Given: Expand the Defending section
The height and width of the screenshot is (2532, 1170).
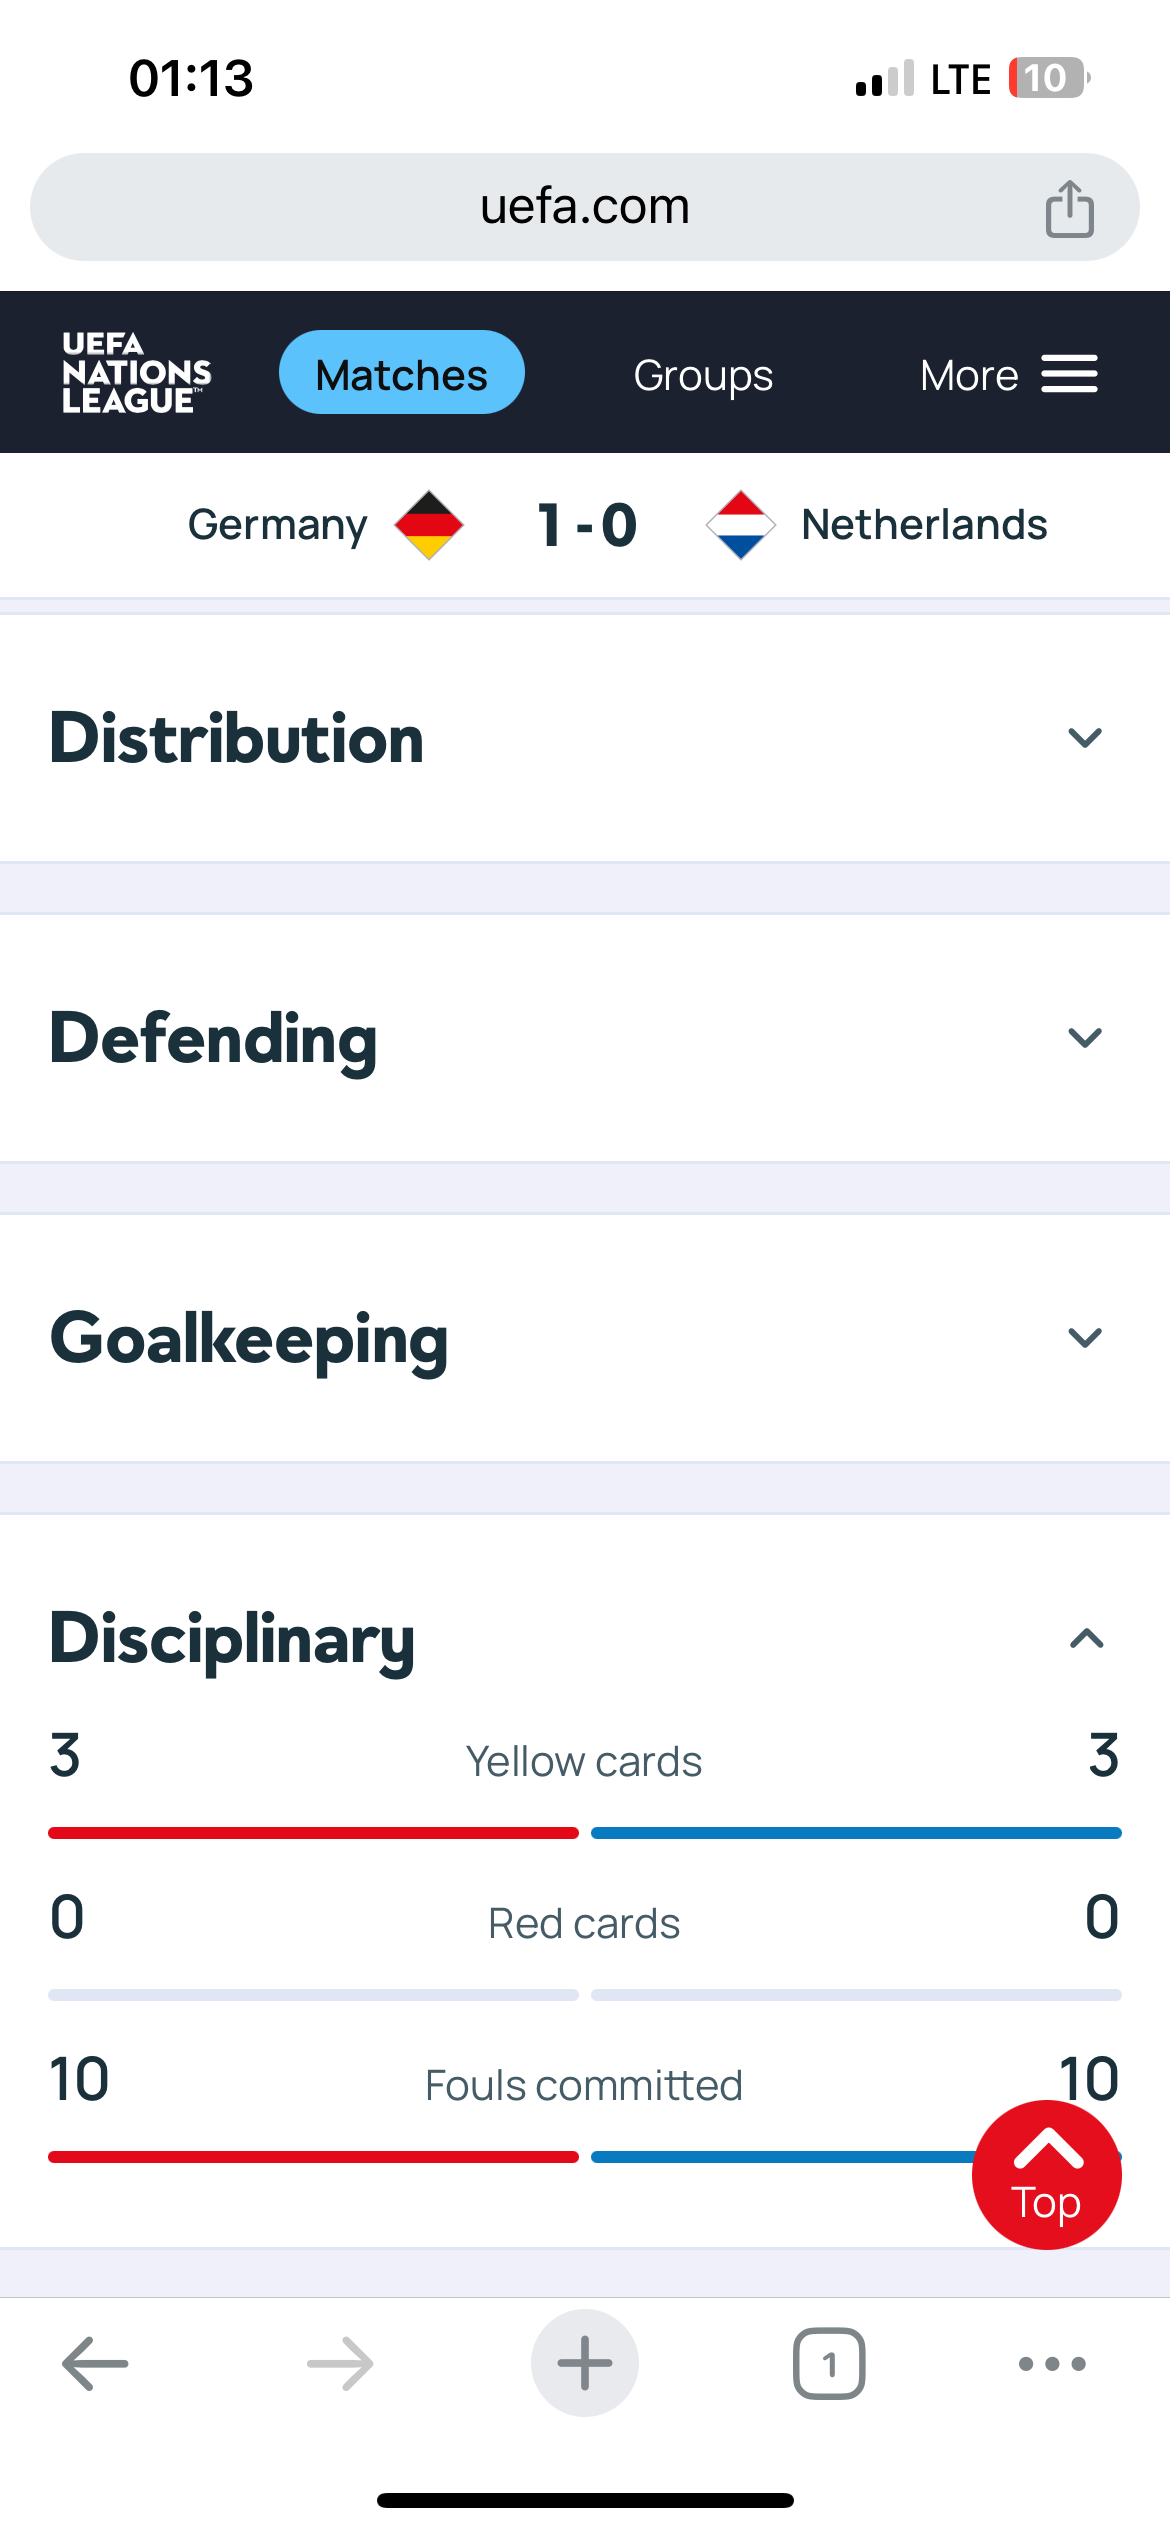Looking at the screenshot, I should pyautogui.click(x=1084, y=1038).
